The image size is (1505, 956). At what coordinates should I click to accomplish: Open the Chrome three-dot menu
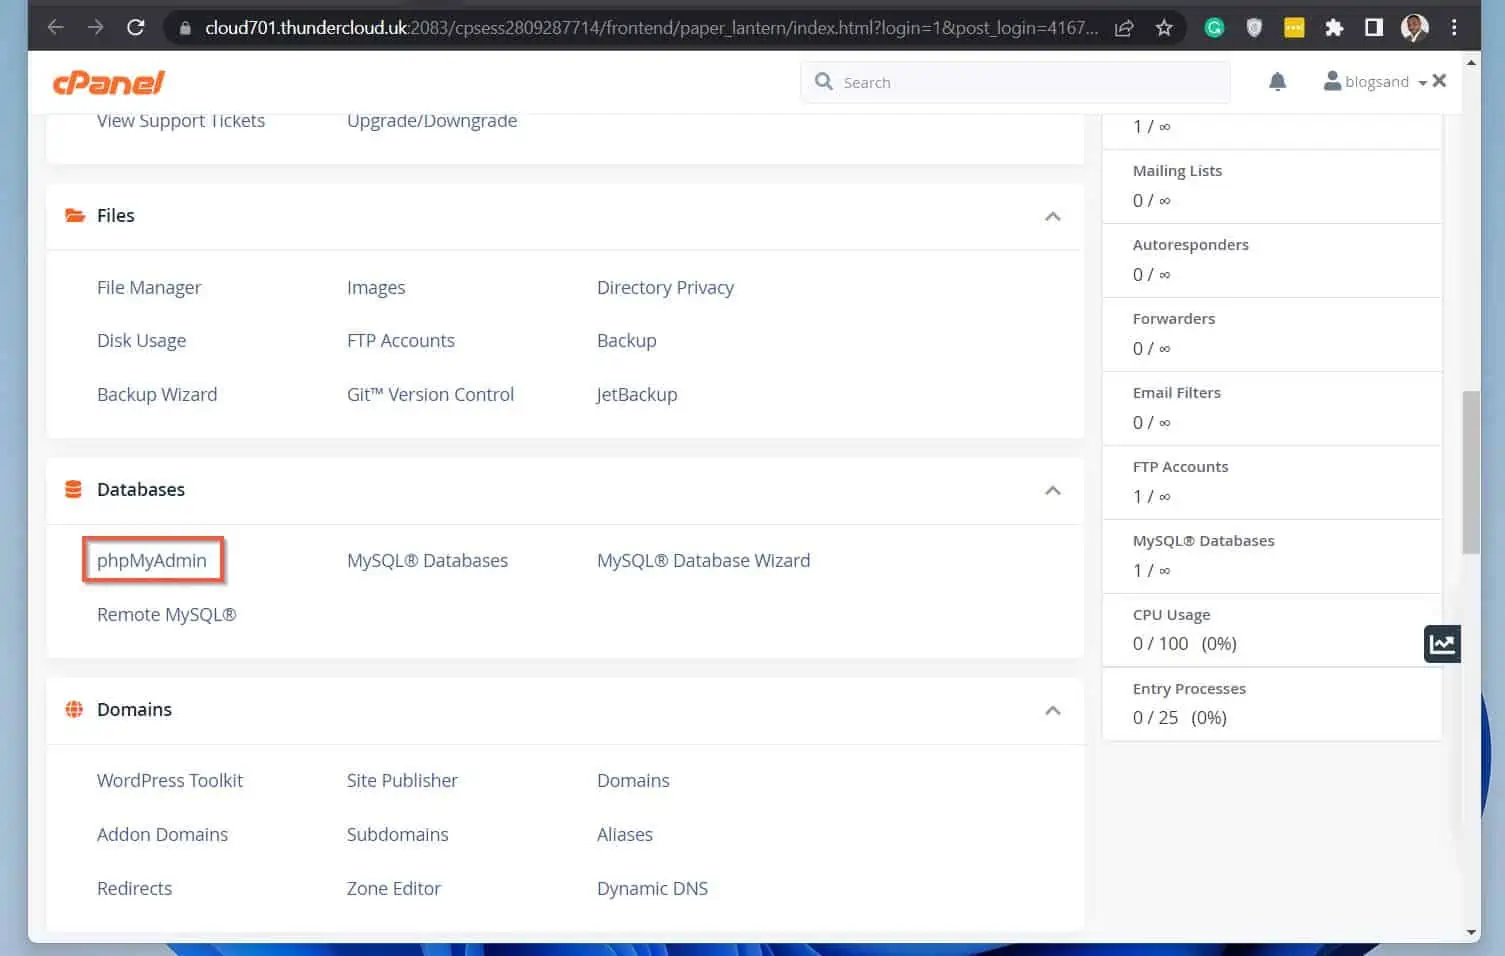point(1454,28)
